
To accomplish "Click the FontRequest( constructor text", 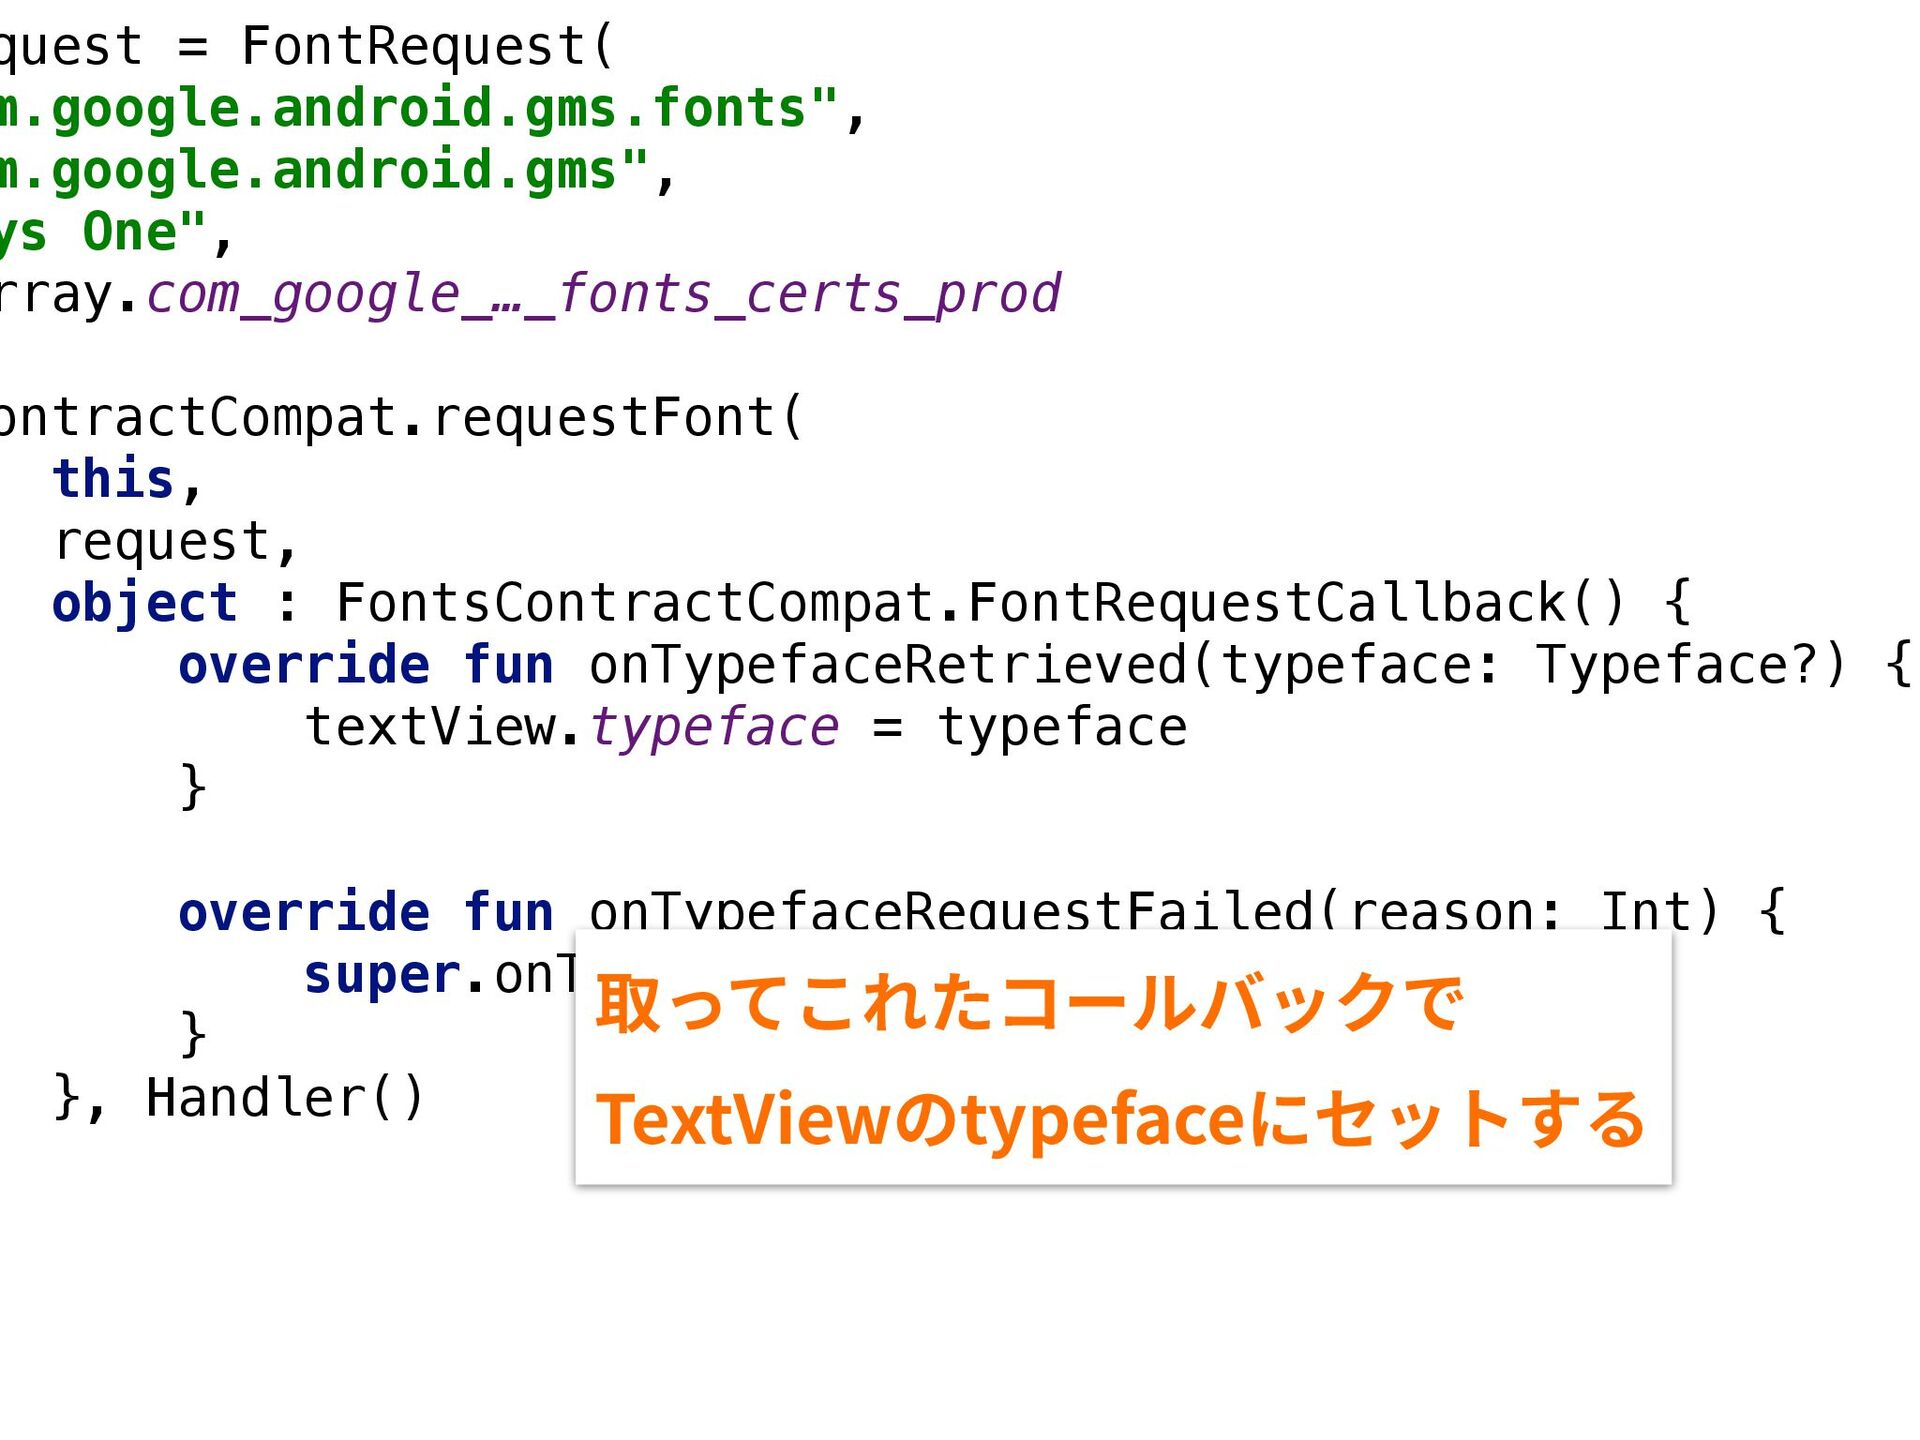I will point(427,47).
